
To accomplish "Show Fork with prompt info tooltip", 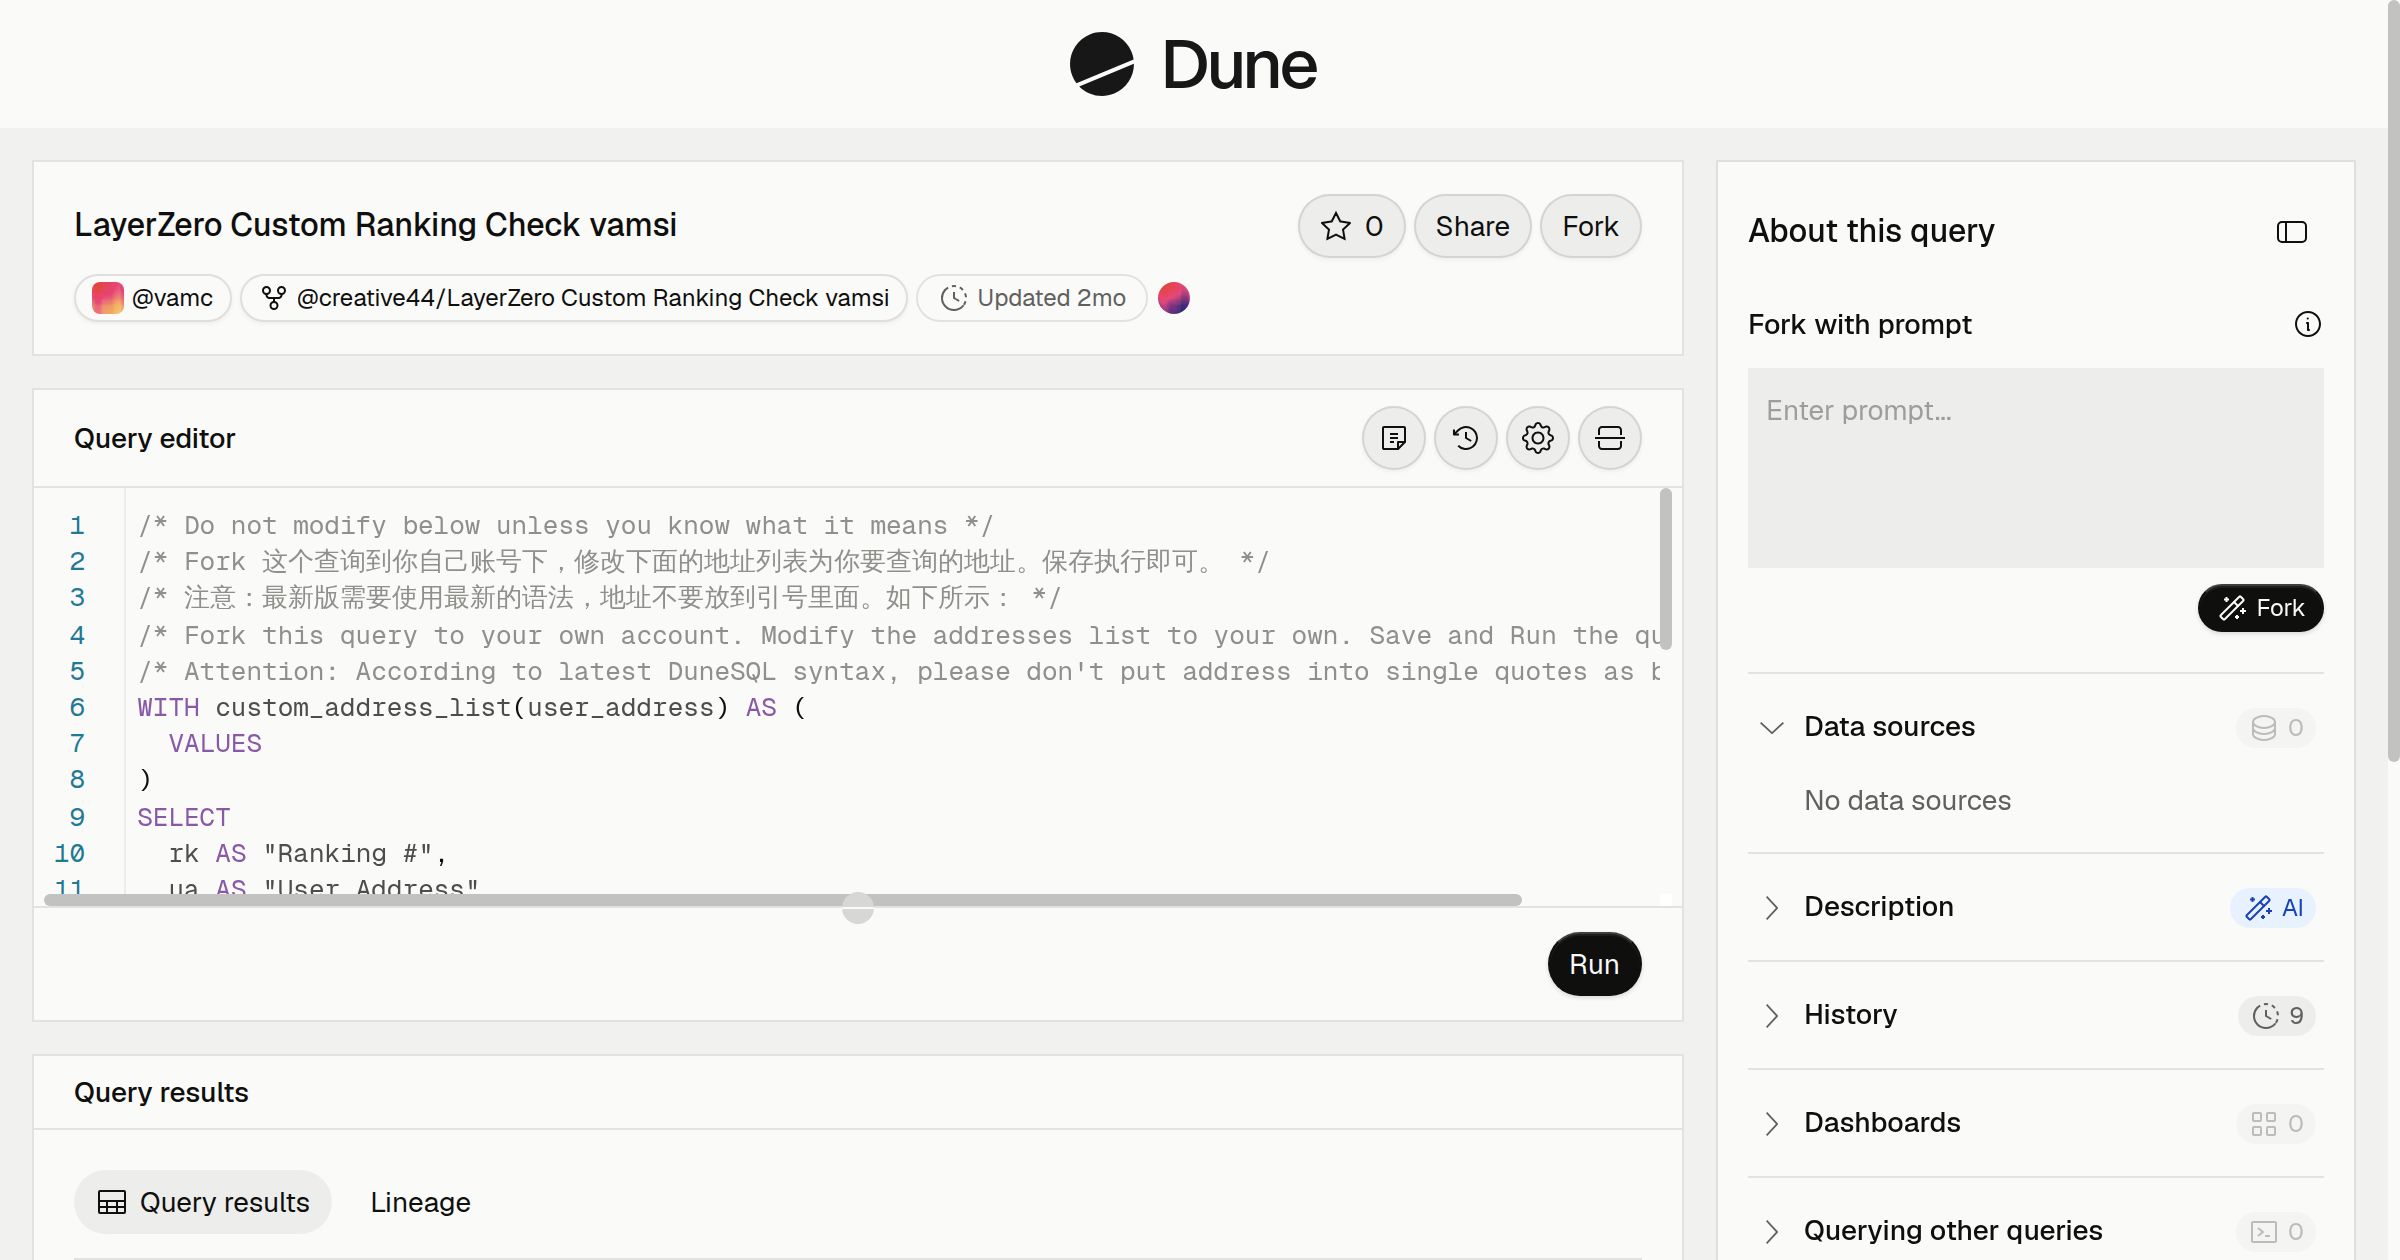I will point(2307,324).
